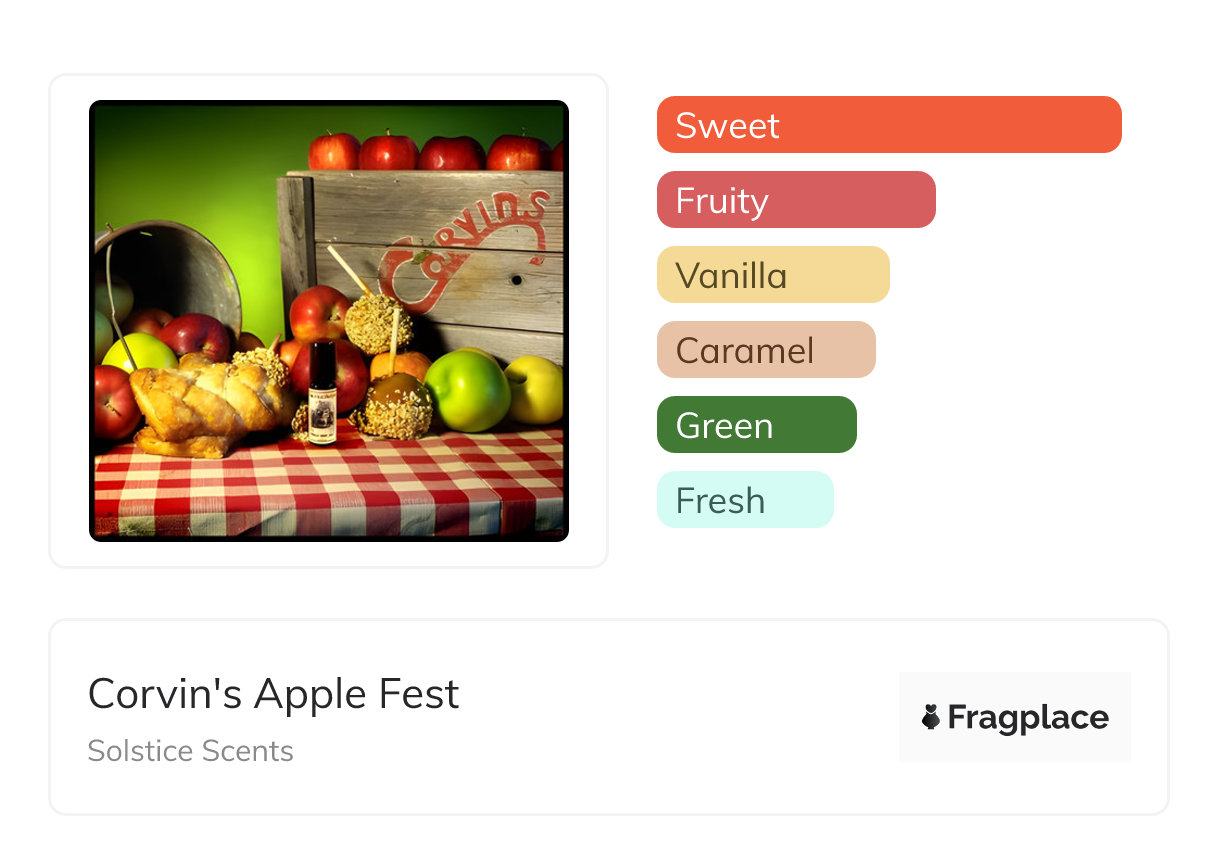
Task: Click the large green apple in photo
Action: point(466,389)
